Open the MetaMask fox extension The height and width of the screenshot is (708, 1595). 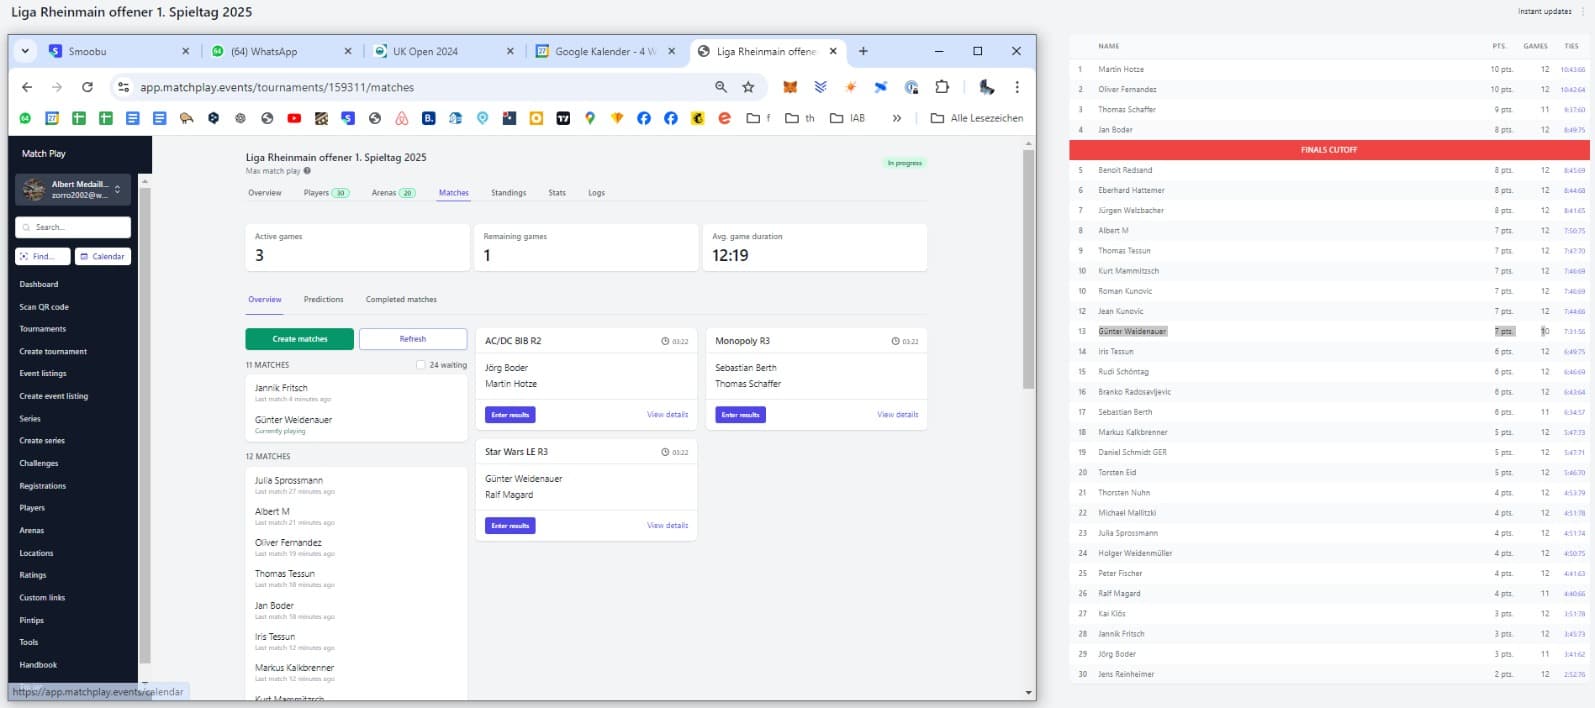pyautogui.click(x=790, y=87)
